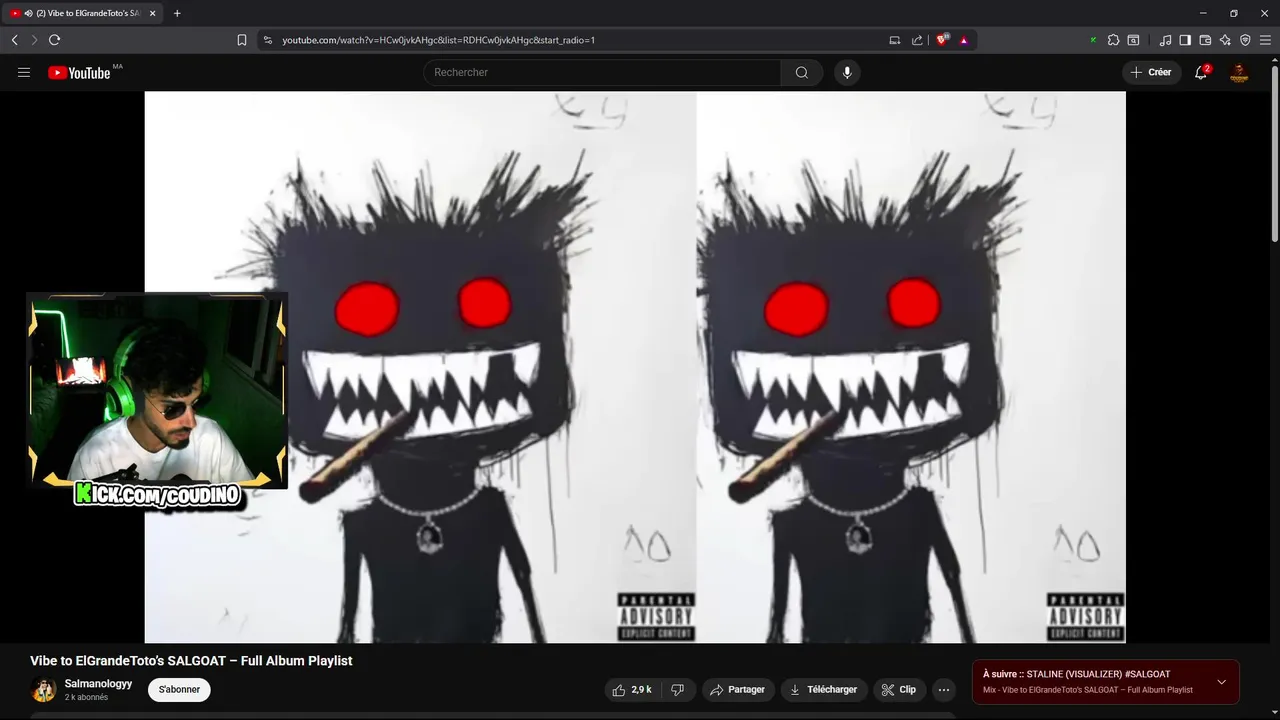Mute the tab via speaker icon
The height and width of the screenshot is (720, 1280).
click(27, 13)
